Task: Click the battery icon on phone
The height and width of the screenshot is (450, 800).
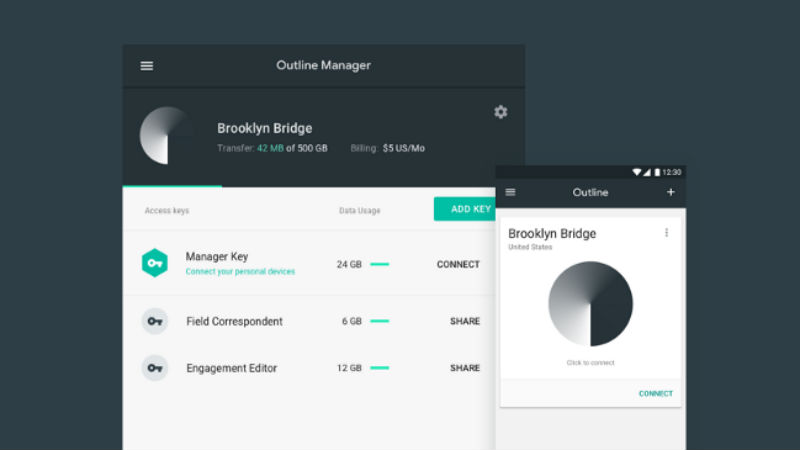Action: pos(657,172)
